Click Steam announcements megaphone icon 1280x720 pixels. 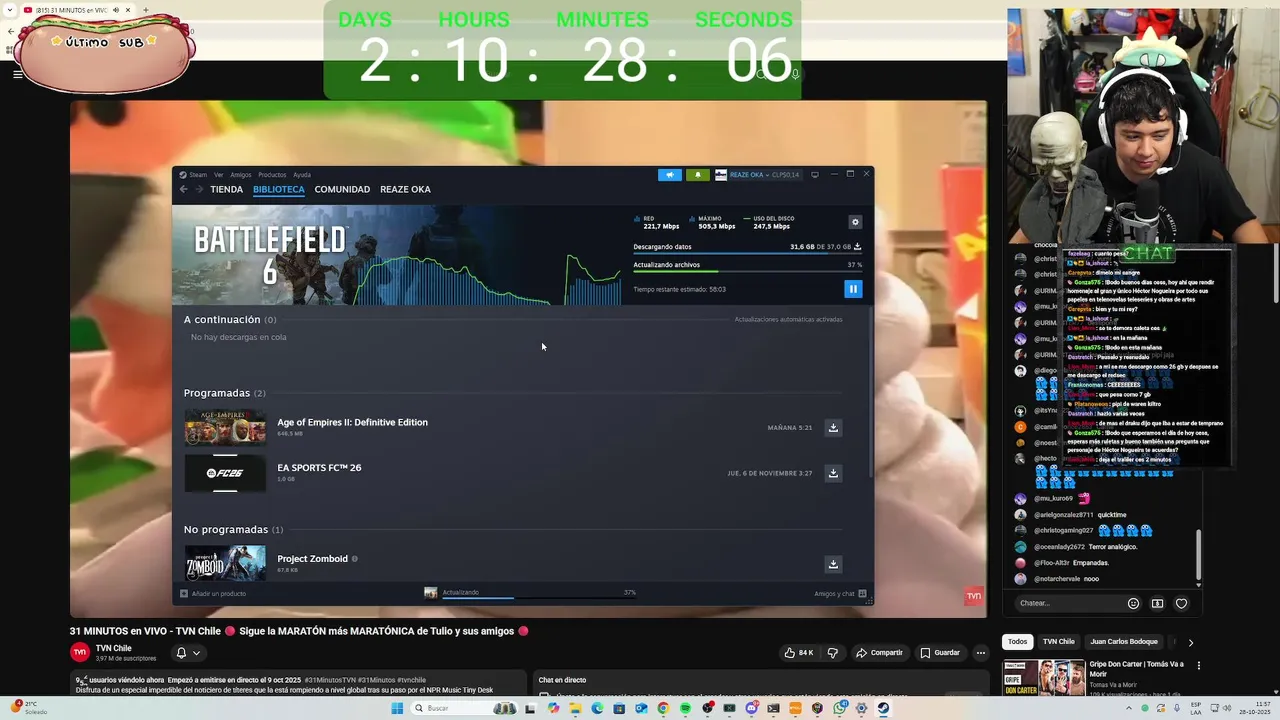(669, 175)
